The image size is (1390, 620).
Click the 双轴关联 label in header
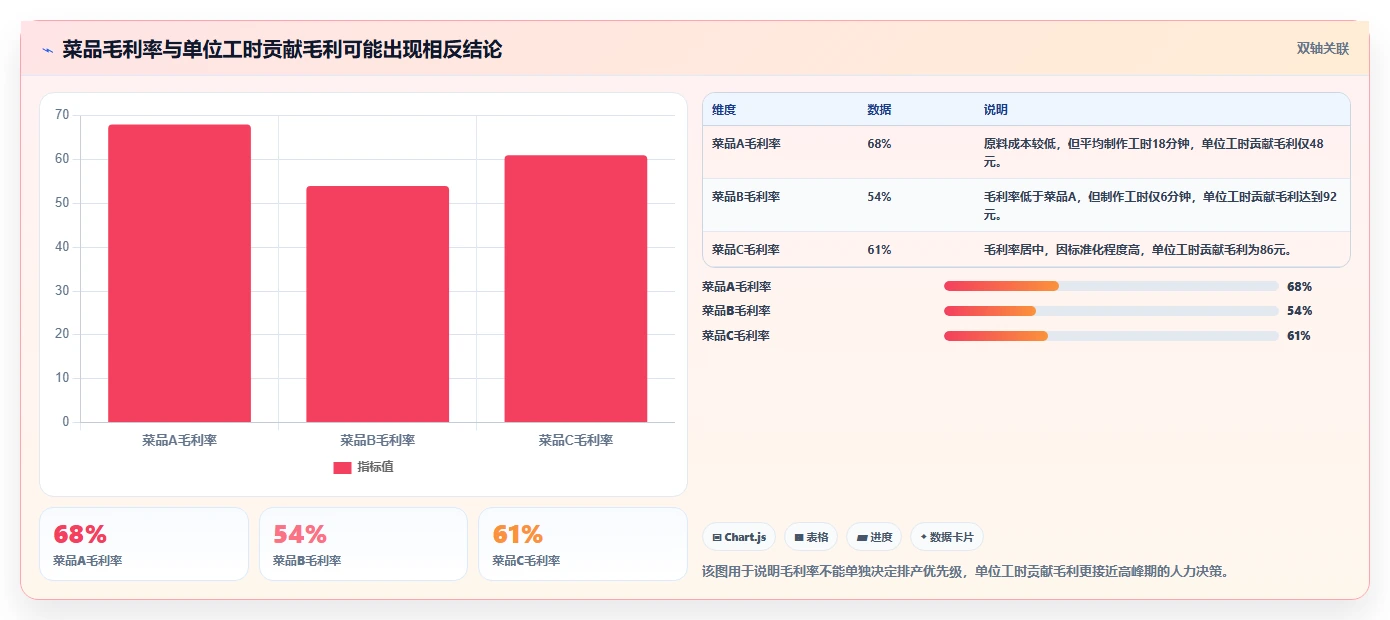pyautogui.click(x=1323, y=49)
